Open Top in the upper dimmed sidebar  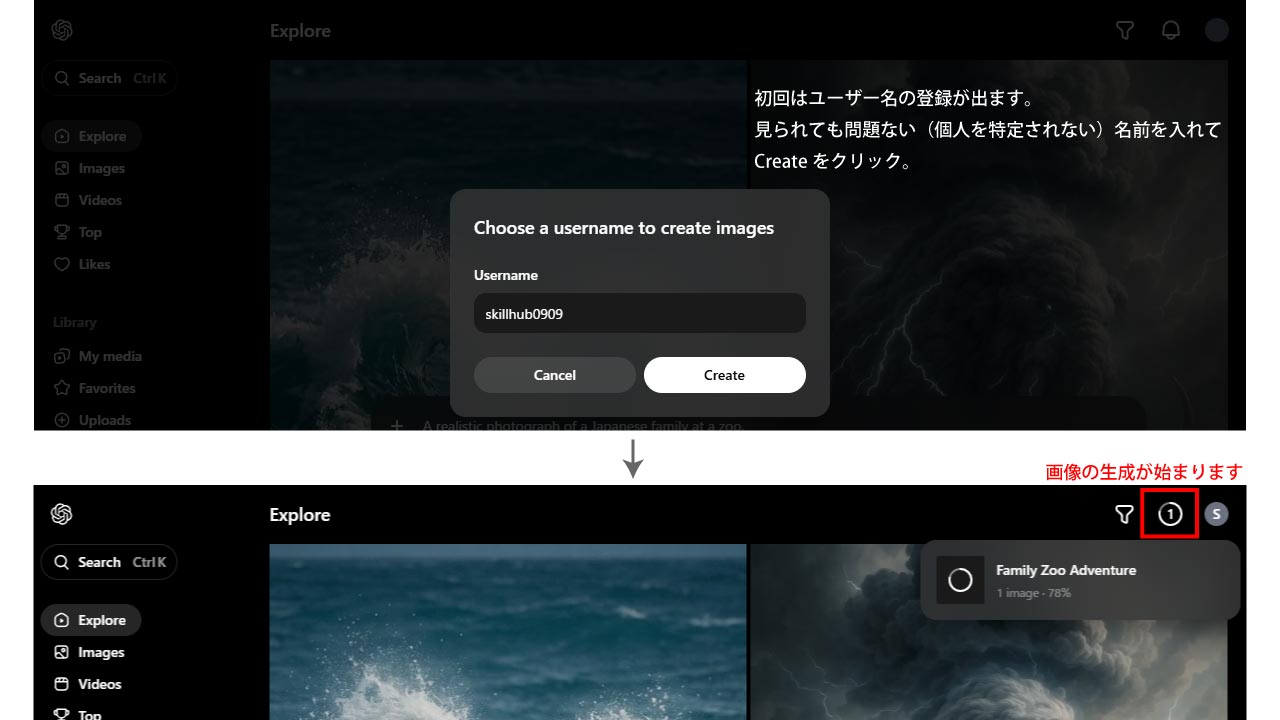click(x=78, y=232)
